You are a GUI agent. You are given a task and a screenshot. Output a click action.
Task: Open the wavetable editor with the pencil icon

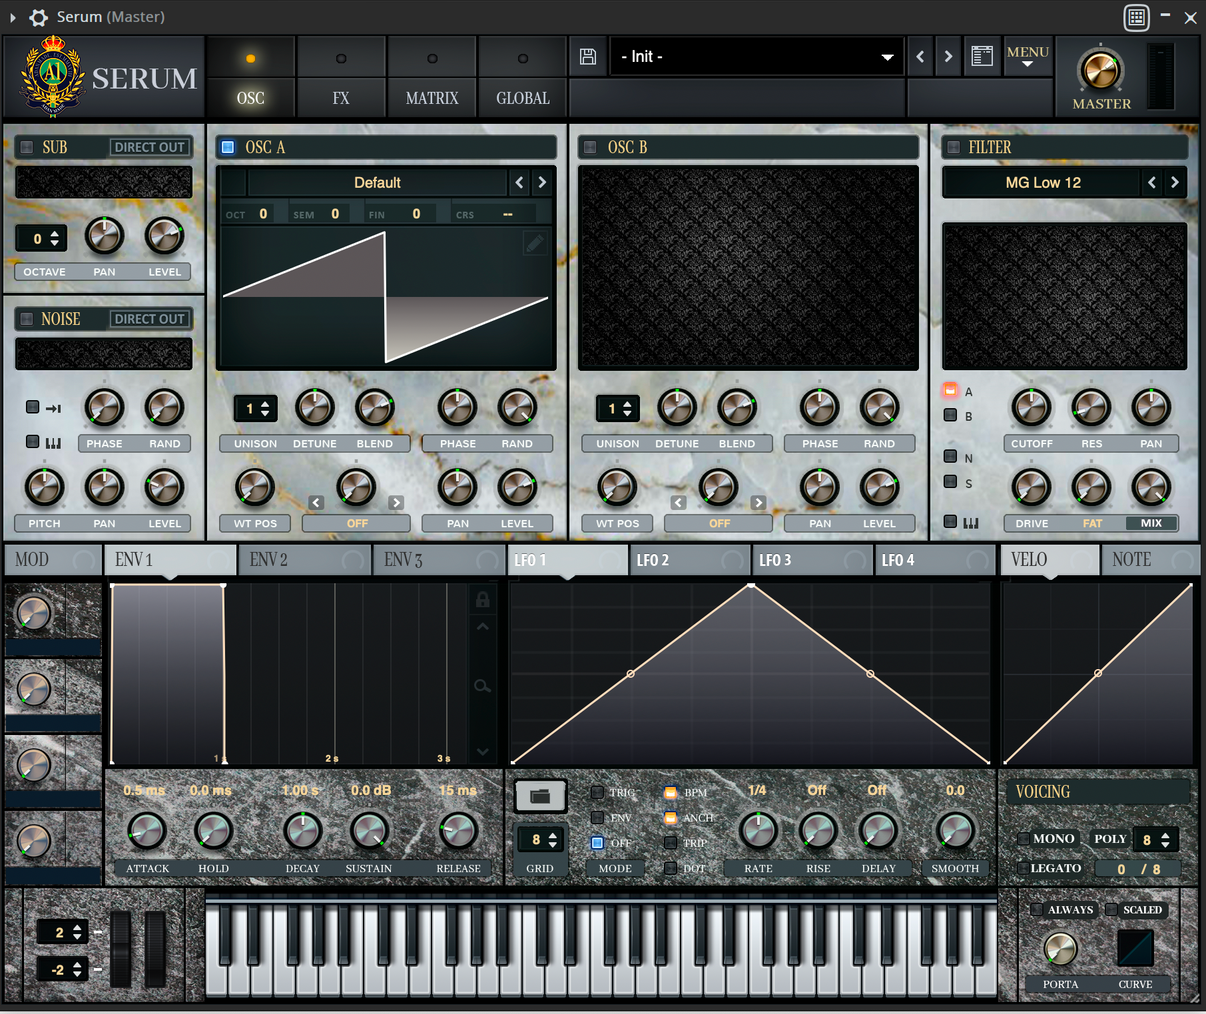coord(535,242)
